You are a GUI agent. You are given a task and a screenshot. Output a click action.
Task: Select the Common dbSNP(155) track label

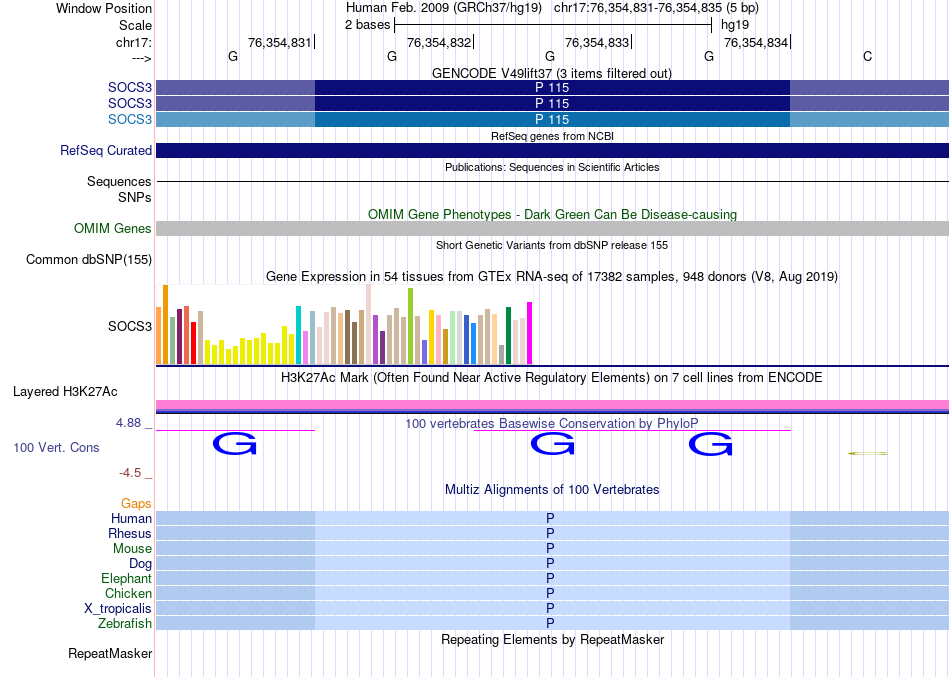tap(88, 259)
